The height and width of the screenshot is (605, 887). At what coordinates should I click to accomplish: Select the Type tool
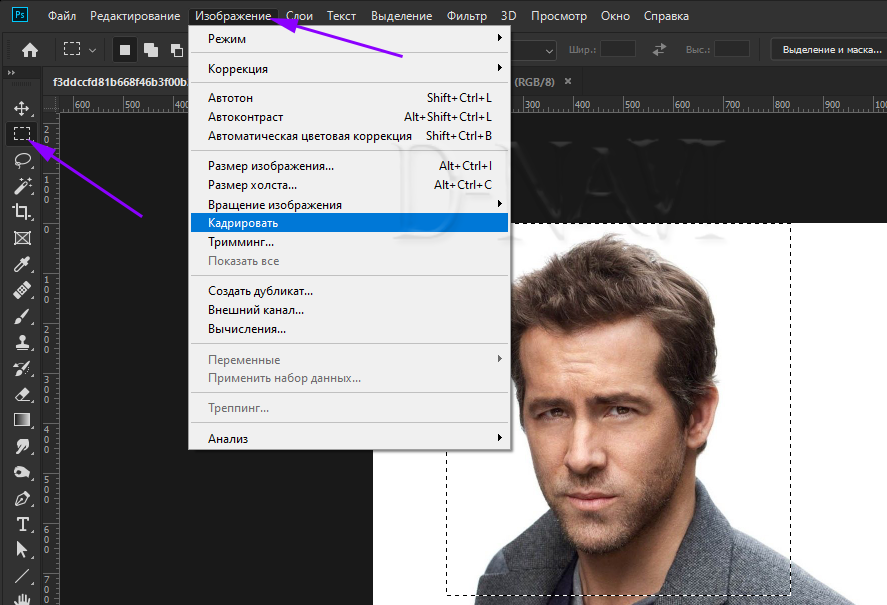coord(22,524)
